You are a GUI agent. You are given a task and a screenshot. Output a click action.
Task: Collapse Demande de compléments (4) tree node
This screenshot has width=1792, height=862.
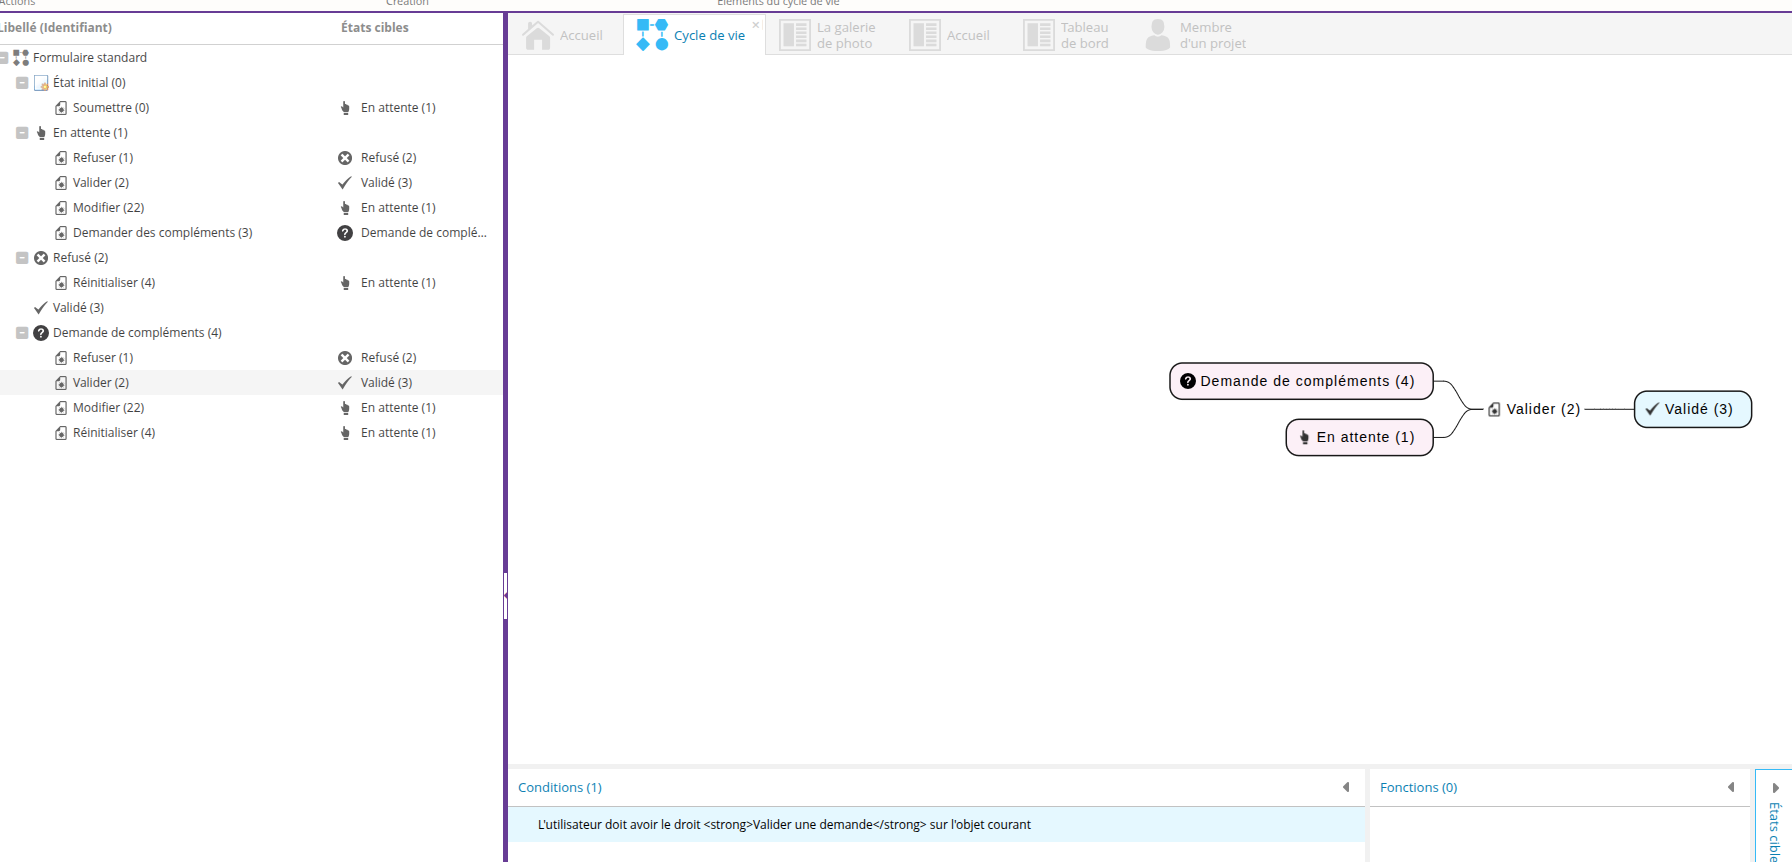22,333
